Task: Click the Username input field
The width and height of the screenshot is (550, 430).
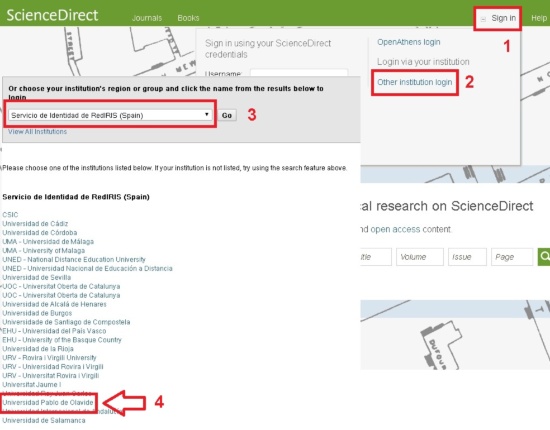Action: point(299,73)
